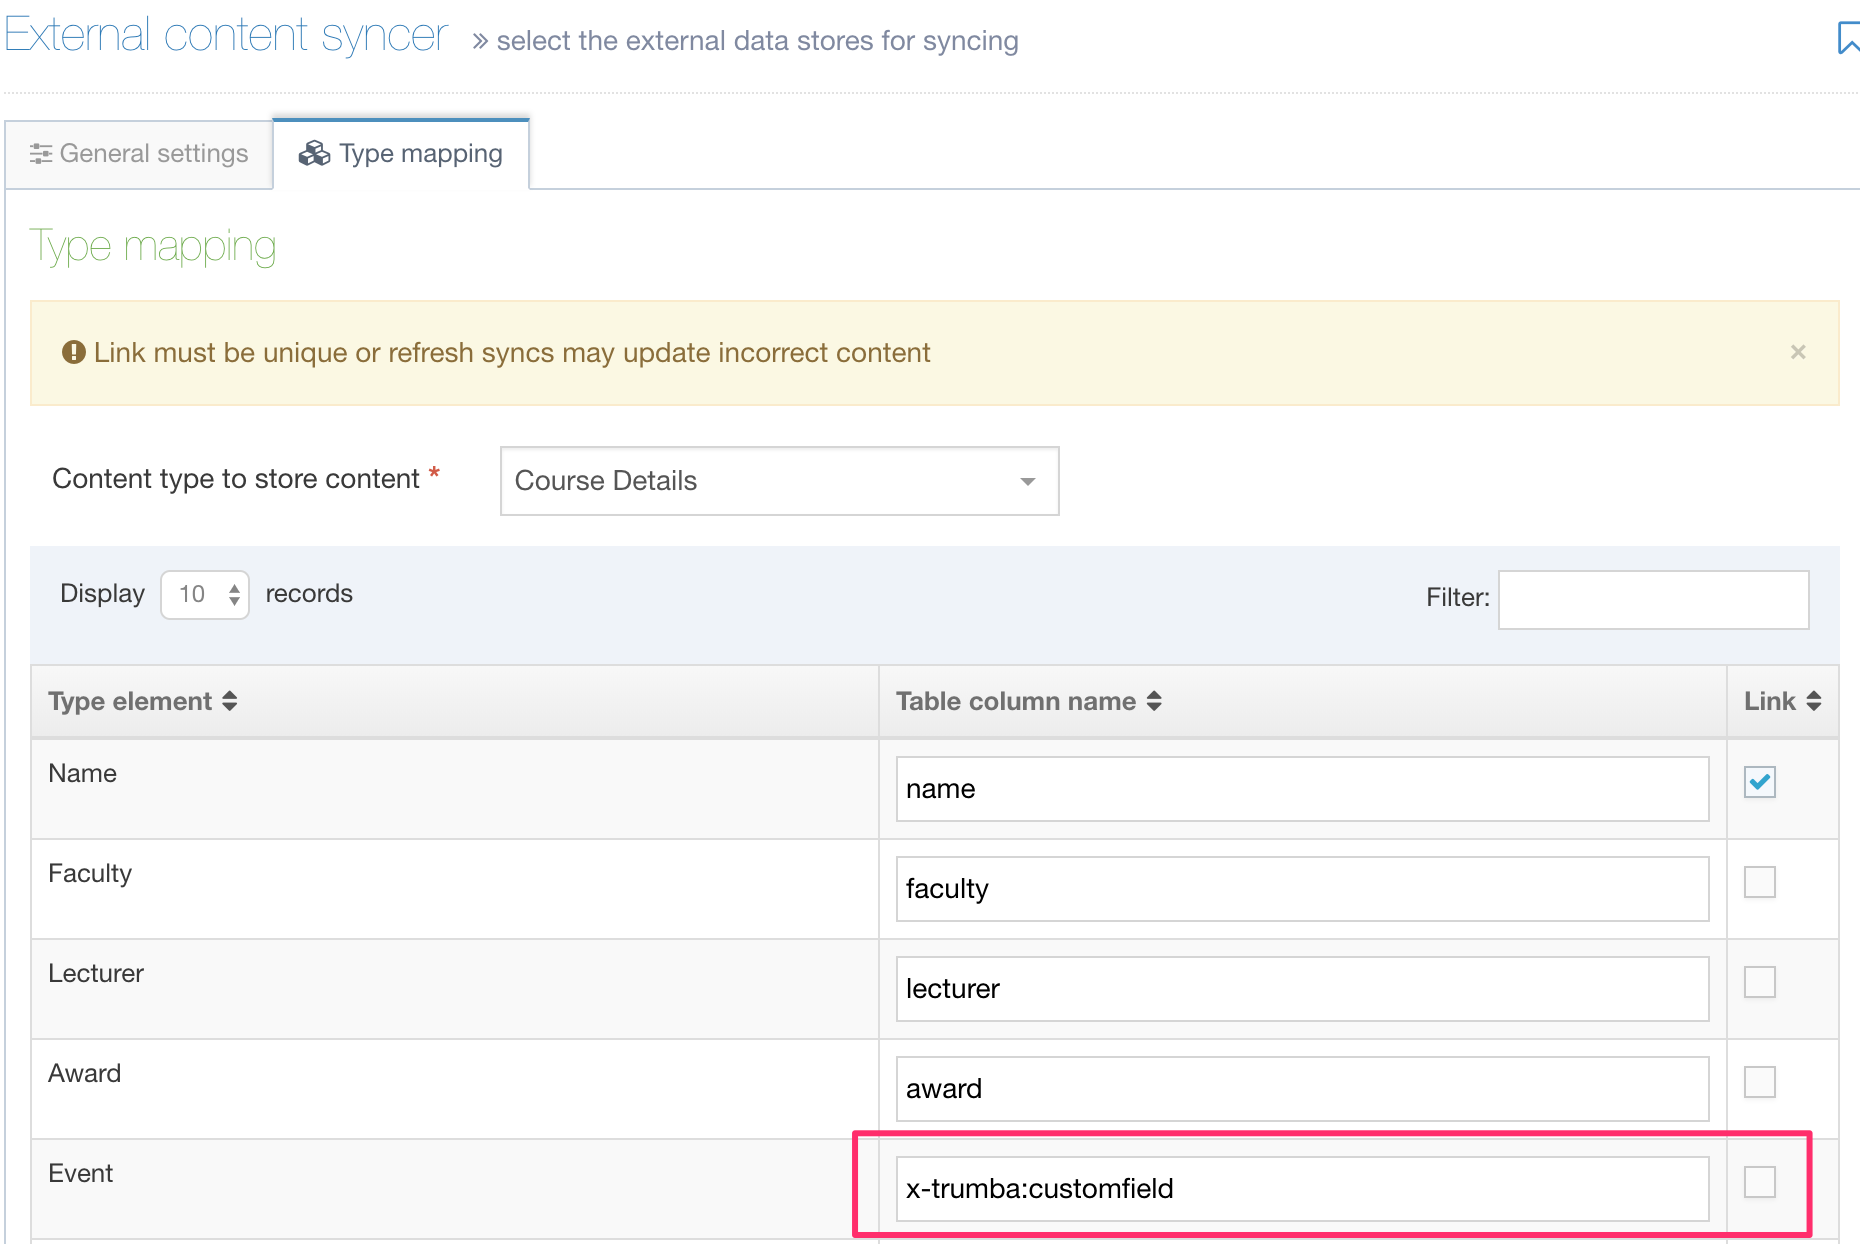This screenshot has height=1244, width=1860.
Task: Click the sort arrows beside Table column name
Action: point(1154,701)
